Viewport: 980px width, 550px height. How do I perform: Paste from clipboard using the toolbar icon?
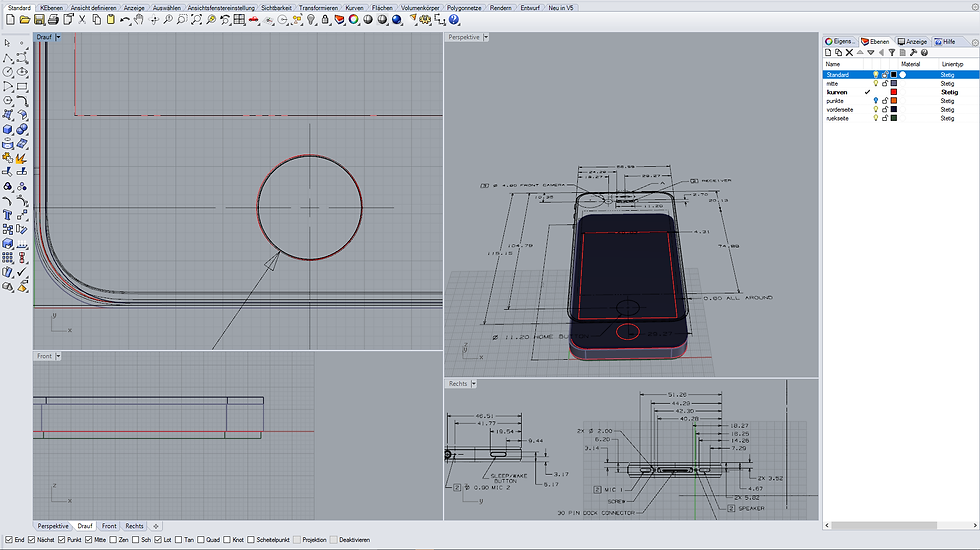click(x=111, y=20)
